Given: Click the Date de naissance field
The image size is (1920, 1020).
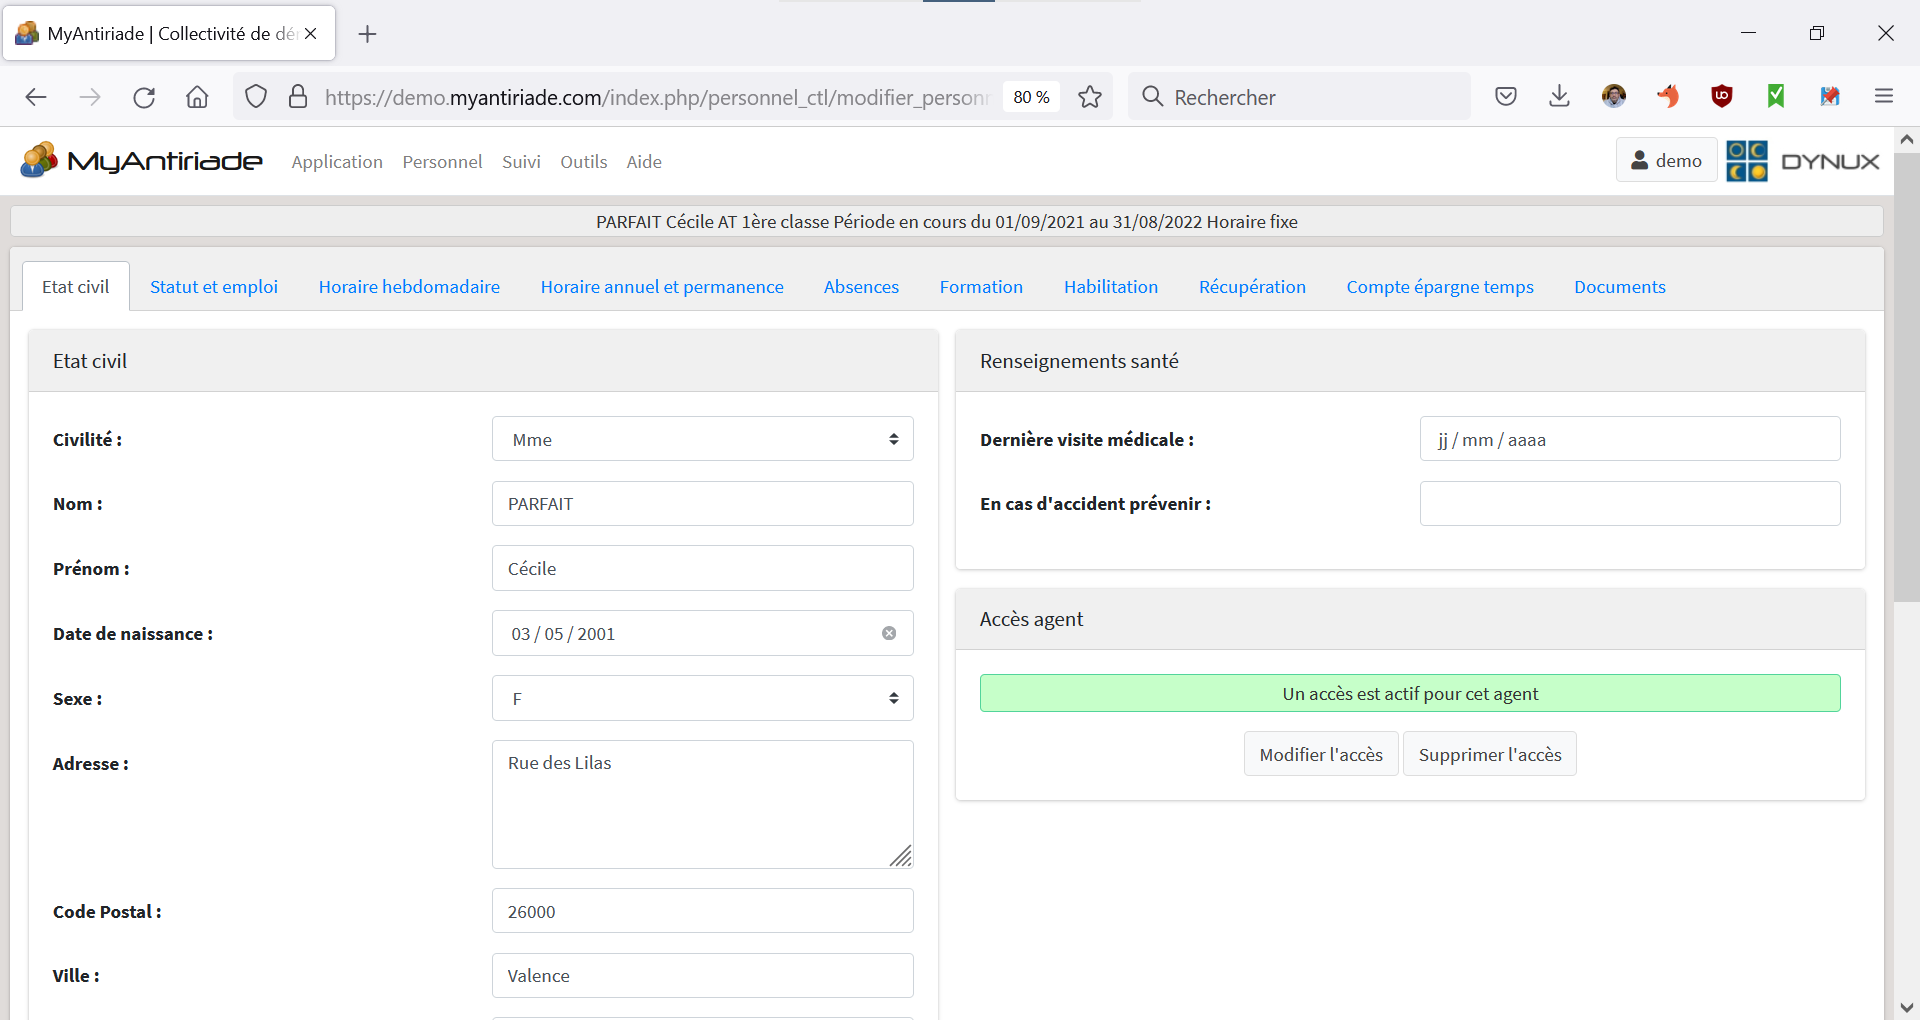Looking at the screenshot, I should [702, 633].
